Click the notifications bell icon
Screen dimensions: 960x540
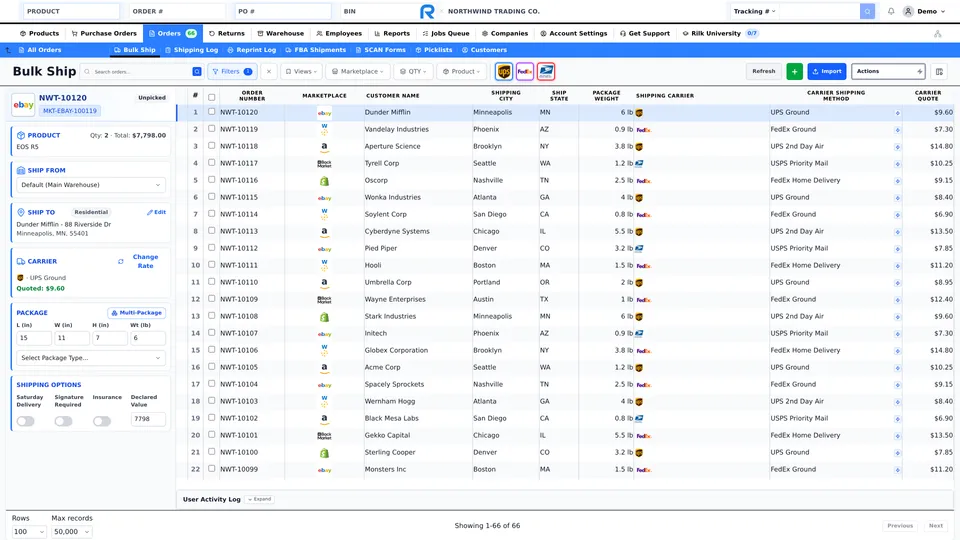tap(891, 11)
